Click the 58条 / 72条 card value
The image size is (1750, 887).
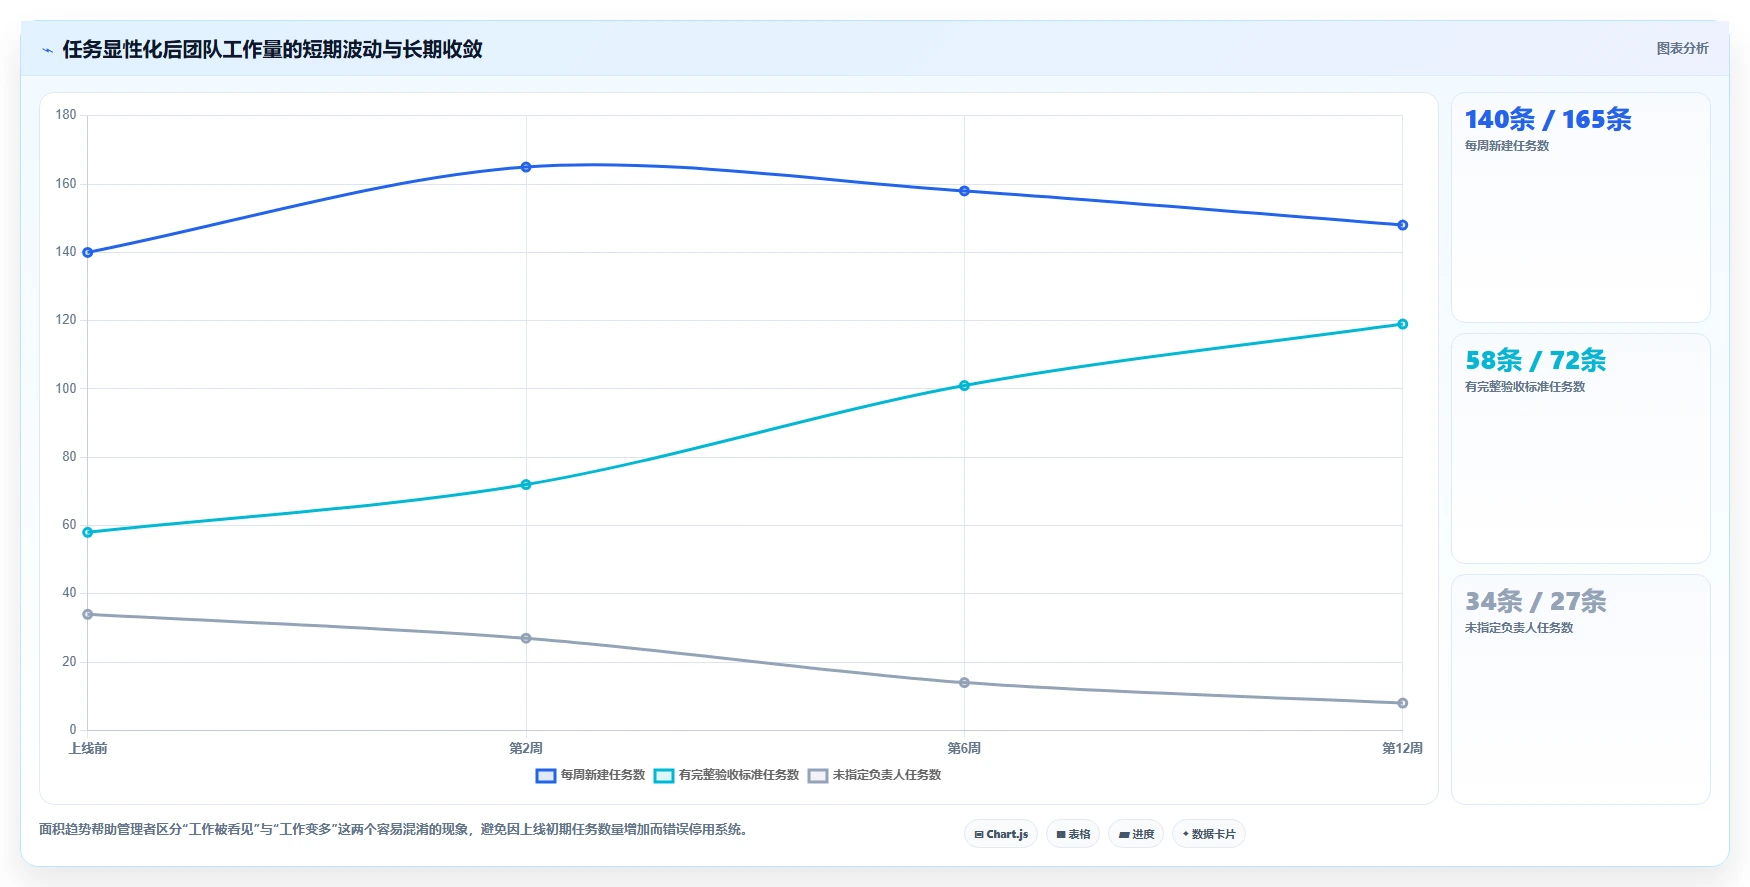[x=1536, y=361]
